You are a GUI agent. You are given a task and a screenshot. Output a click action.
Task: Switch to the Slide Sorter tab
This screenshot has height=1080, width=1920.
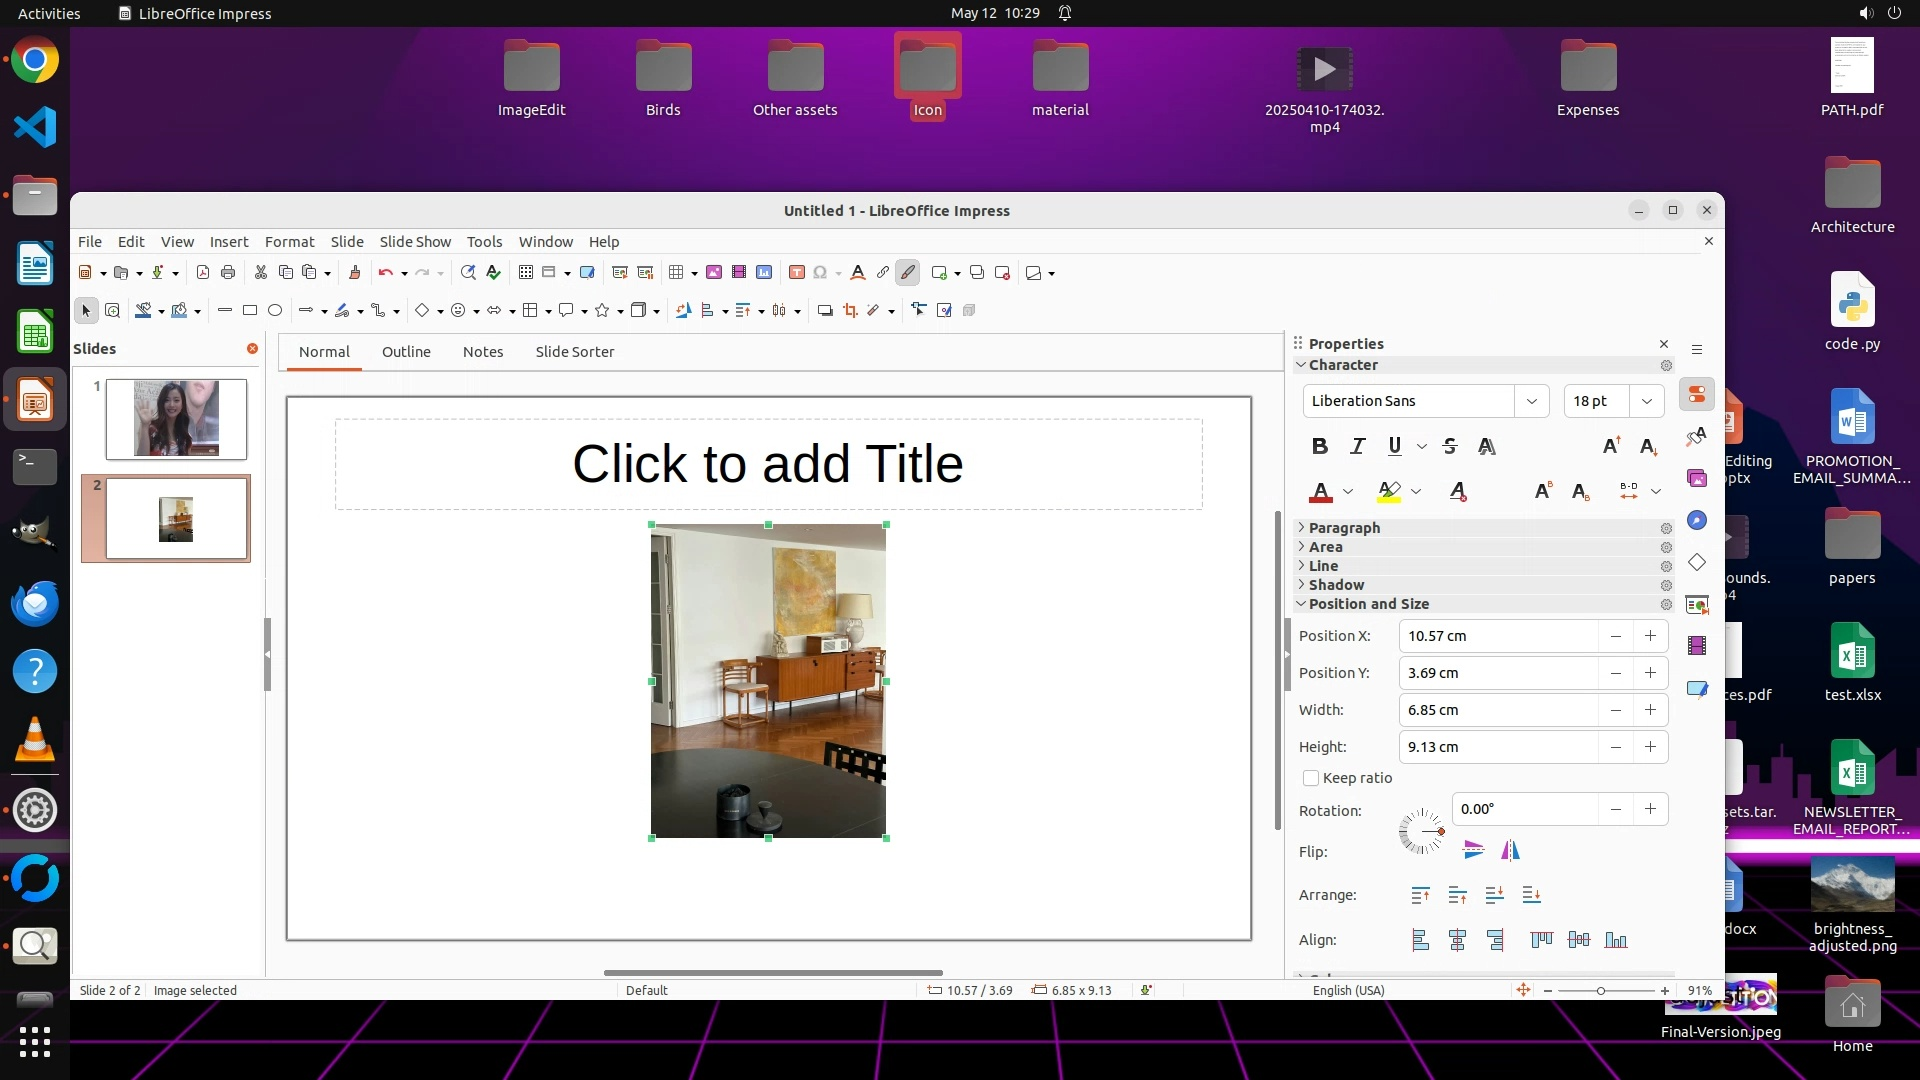574,352
